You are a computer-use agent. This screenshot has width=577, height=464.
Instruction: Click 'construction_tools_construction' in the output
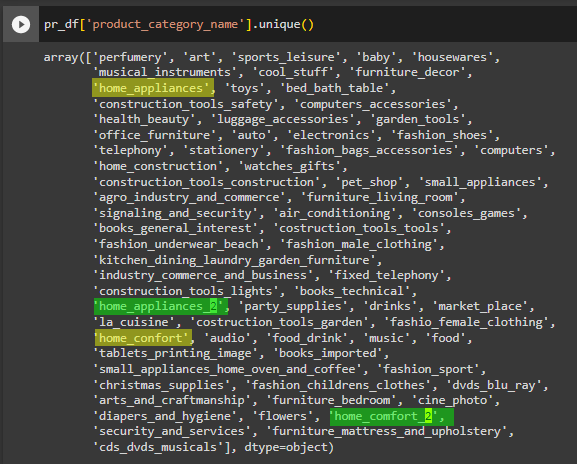click(206, 182)
